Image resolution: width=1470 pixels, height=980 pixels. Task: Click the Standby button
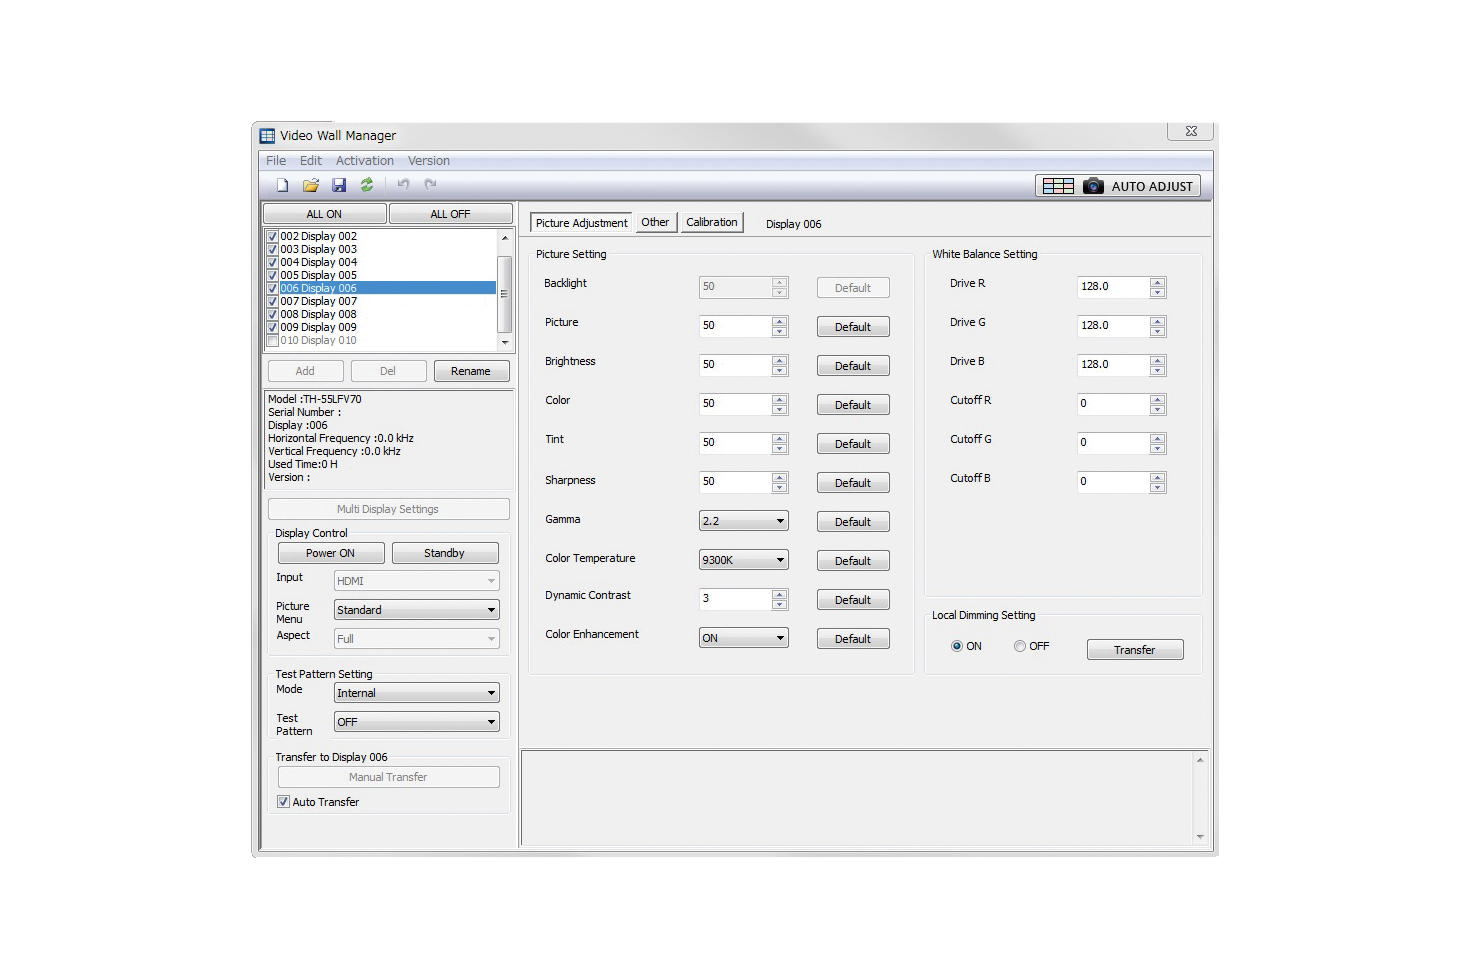coord(444,553)
